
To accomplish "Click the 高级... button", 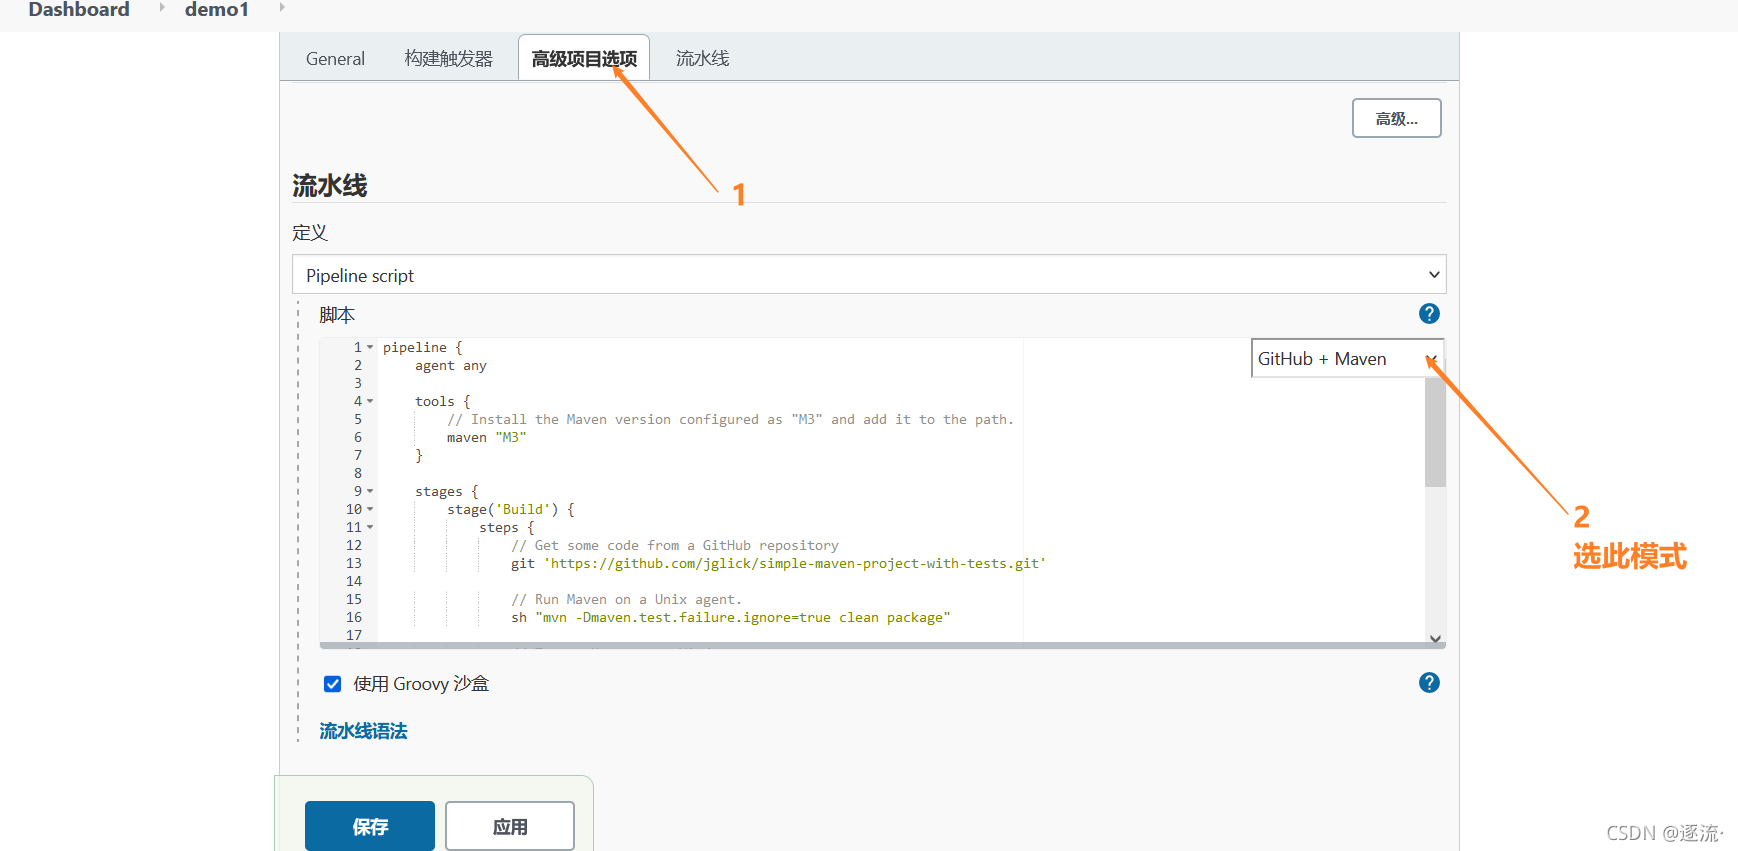I will pyautogui.click(x=1396, y=118).
